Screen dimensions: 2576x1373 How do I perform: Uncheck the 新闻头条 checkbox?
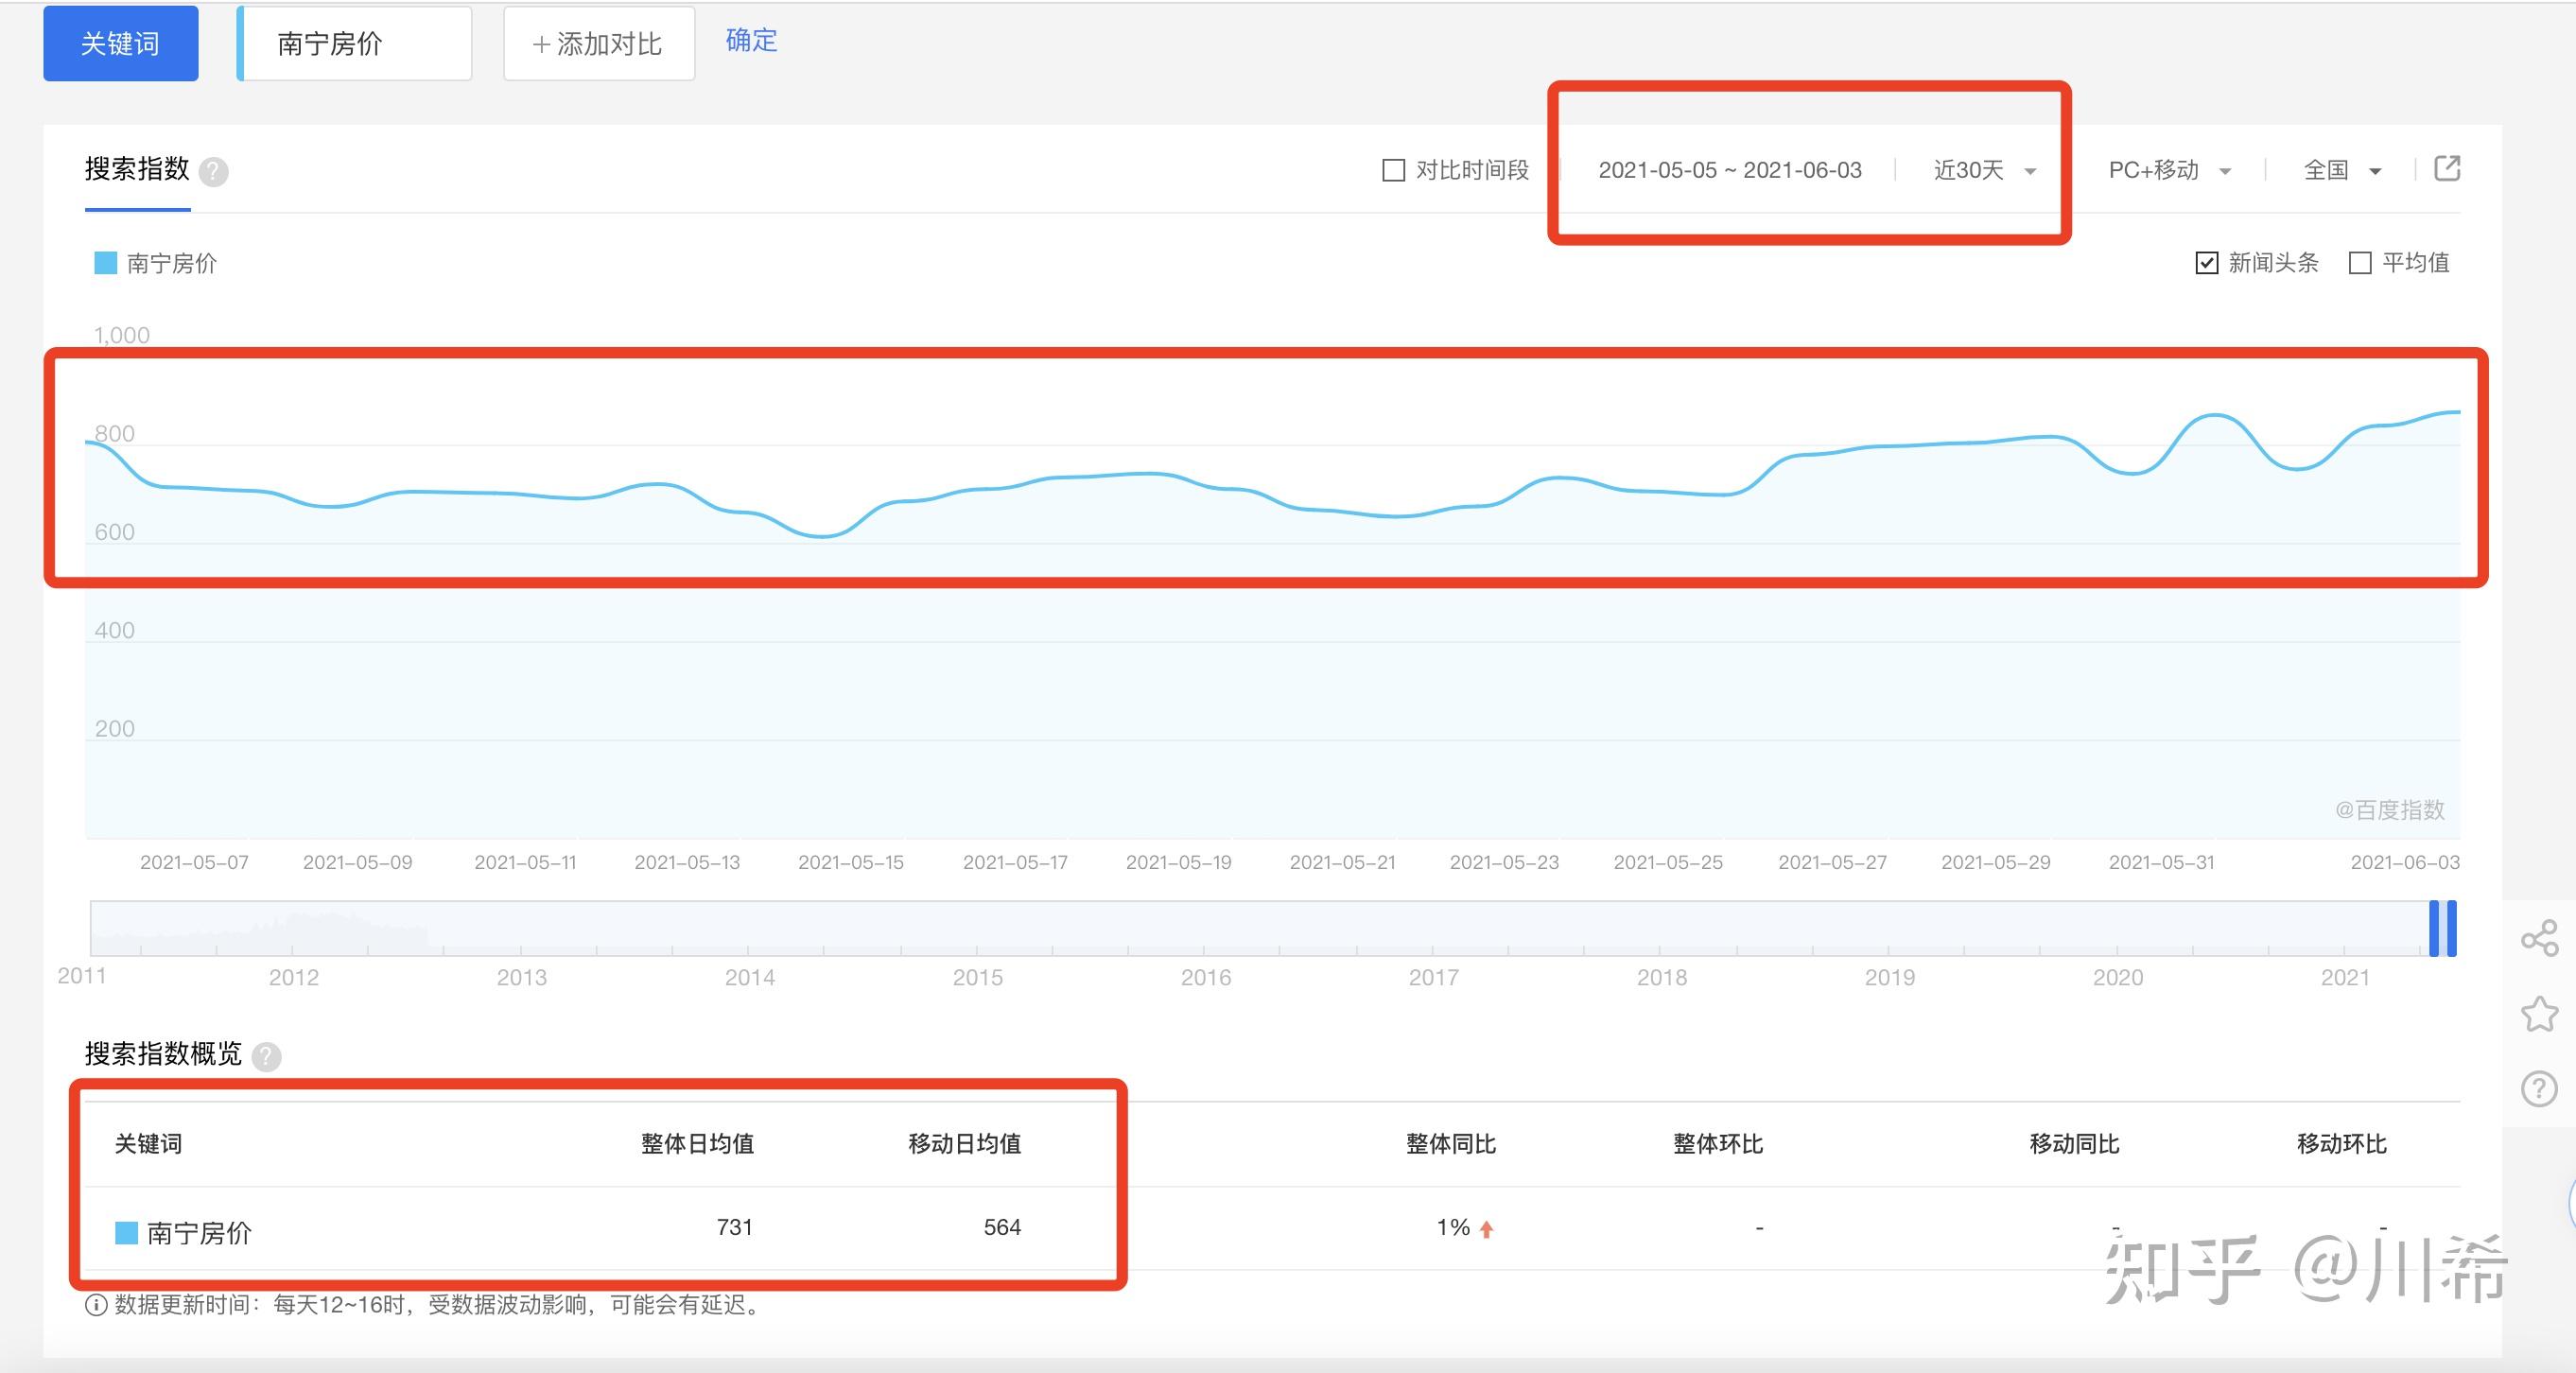point(2206,263)
